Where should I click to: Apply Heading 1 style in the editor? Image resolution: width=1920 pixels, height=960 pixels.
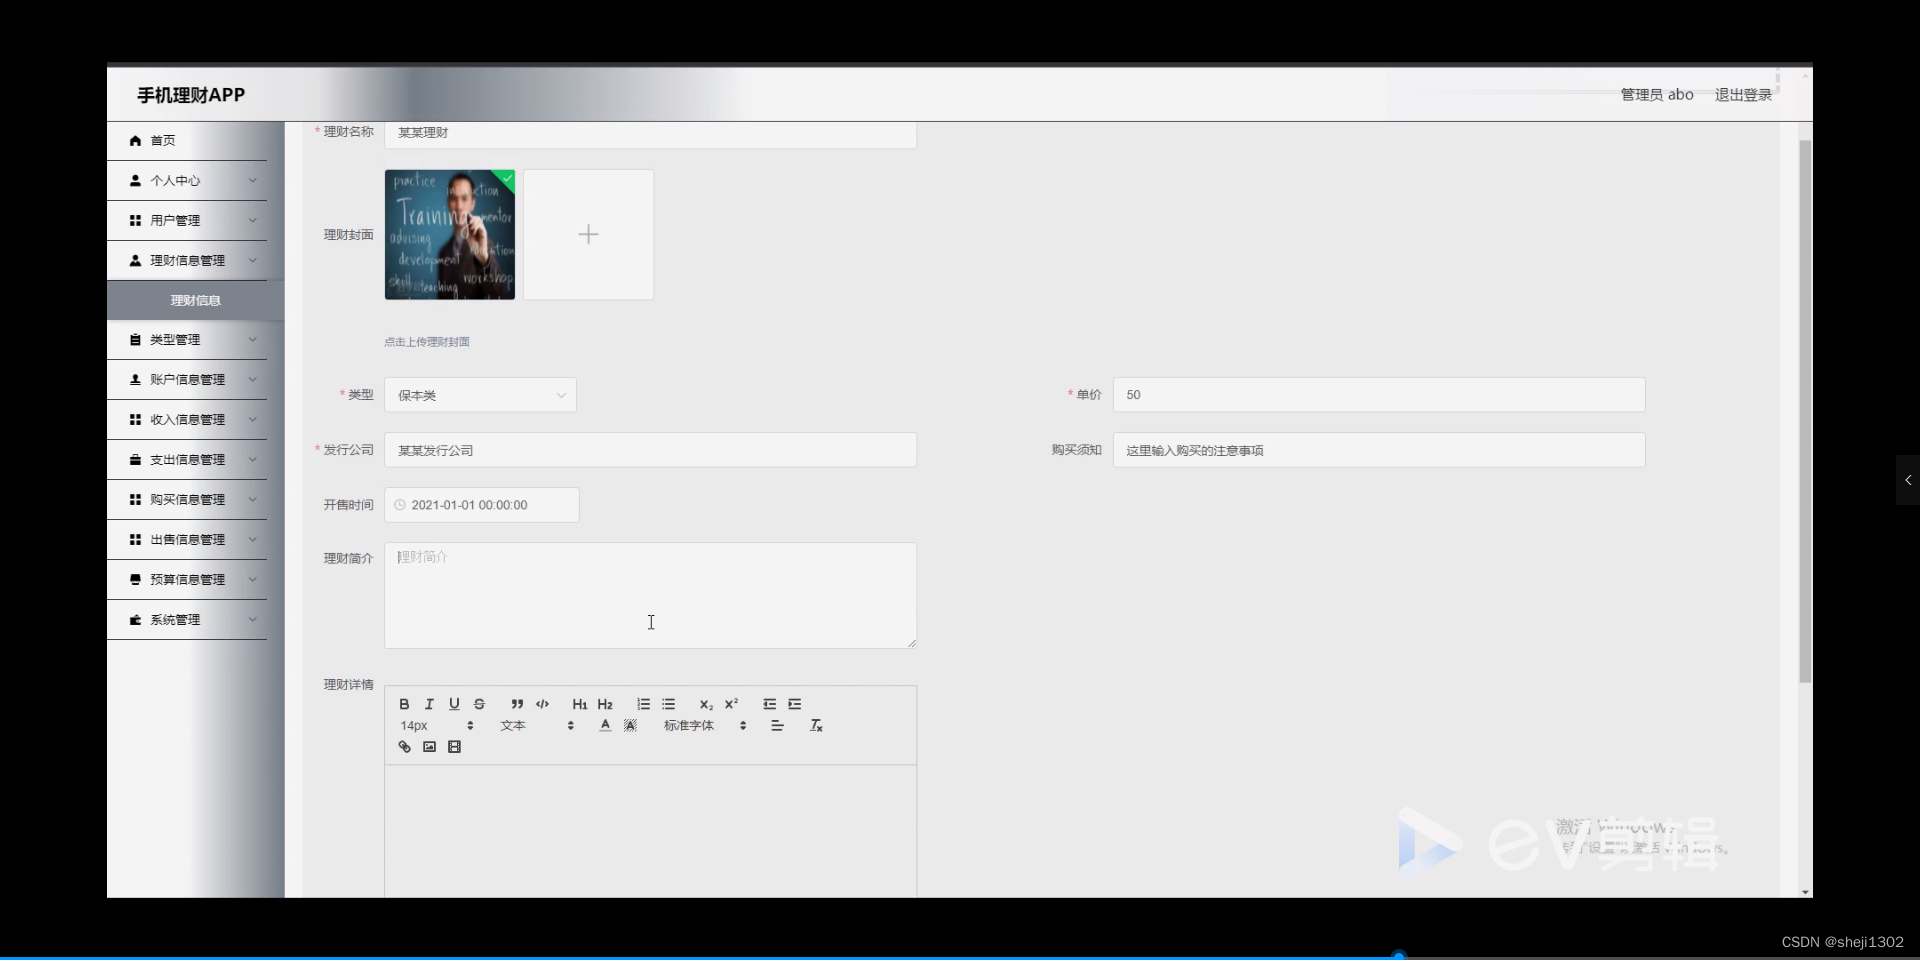point(579,704)
